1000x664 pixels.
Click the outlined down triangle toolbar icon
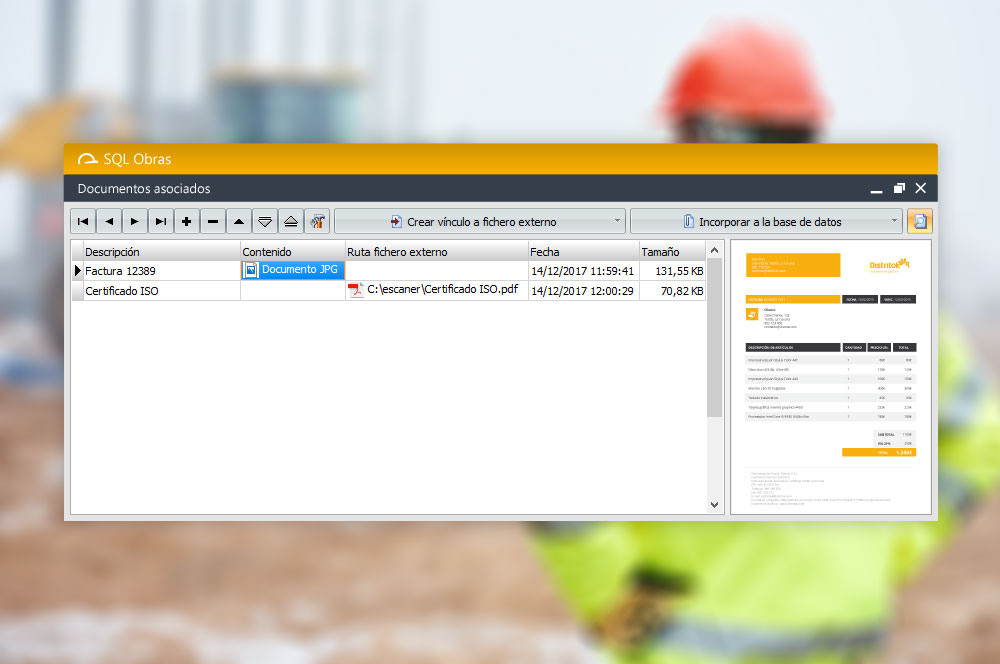click(x=265, y=221)
